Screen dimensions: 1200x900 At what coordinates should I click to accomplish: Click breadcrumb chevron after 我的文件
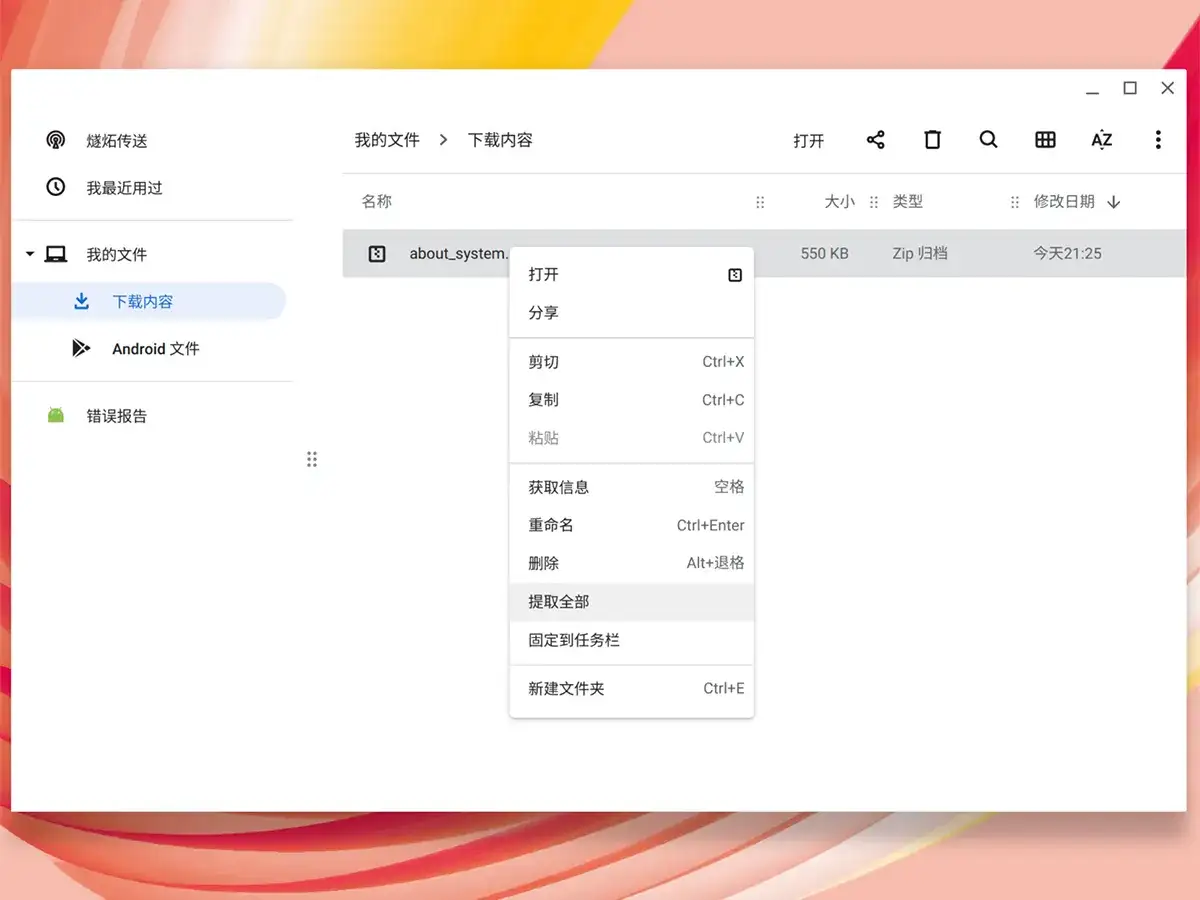pyautogui.click(x=443, y=140)
